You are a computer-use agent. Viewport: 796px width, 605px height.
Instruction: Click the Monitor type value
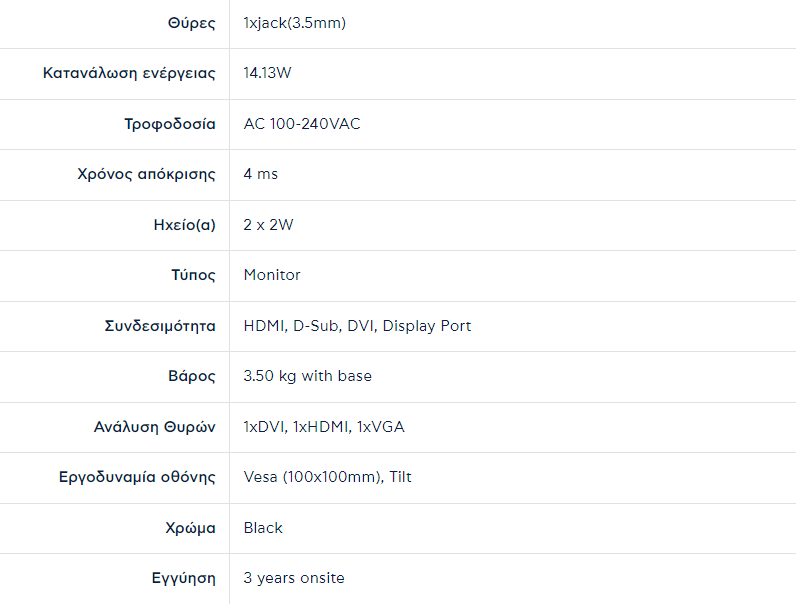click(x=272, y=275)
